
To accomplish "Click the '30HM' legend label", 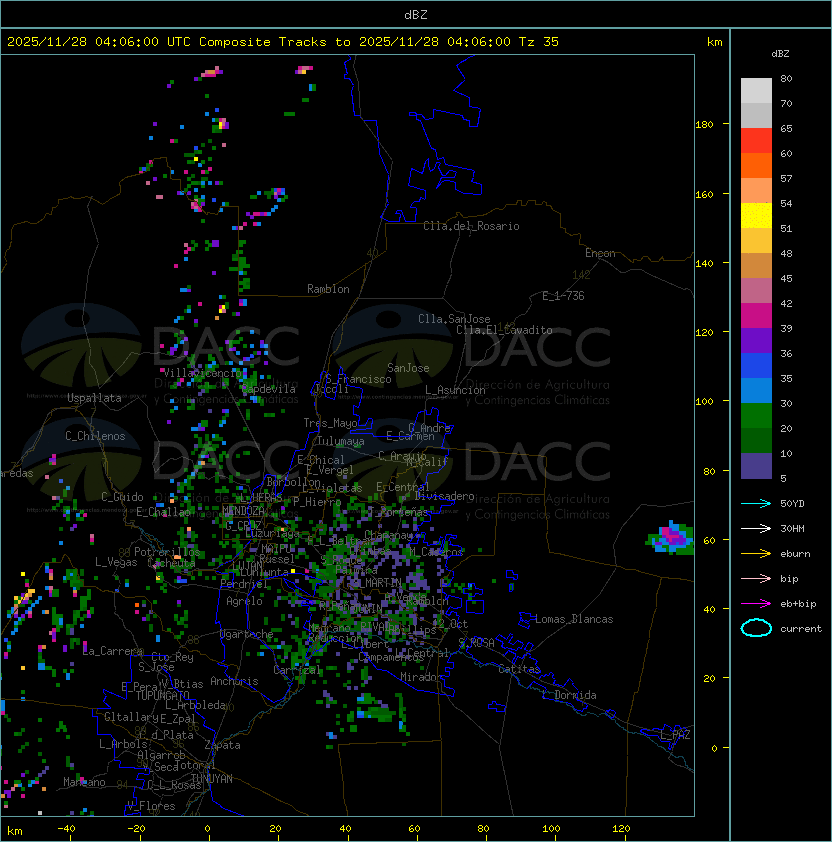I will tap(792, 529).
